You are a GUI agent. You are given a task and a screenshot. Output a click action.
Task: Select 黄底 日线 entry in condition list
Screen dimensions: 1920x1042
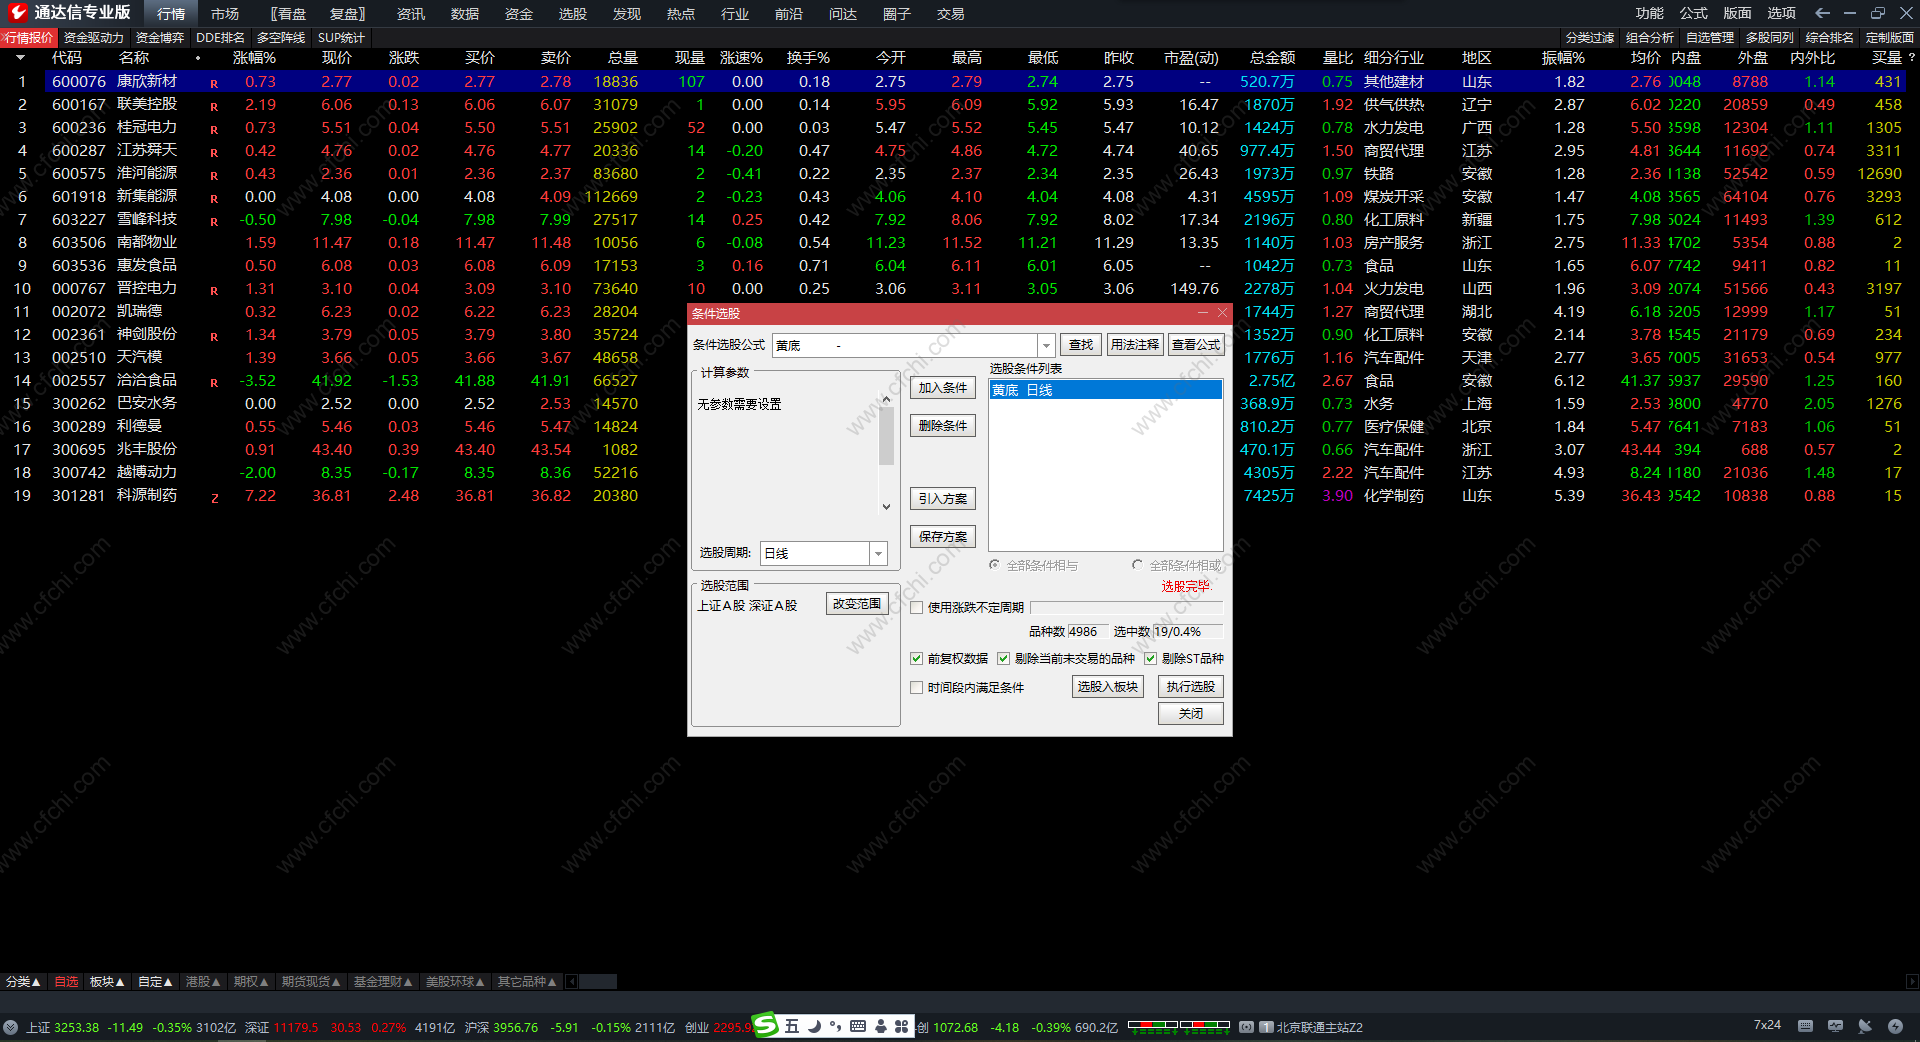coord(1104,390)
